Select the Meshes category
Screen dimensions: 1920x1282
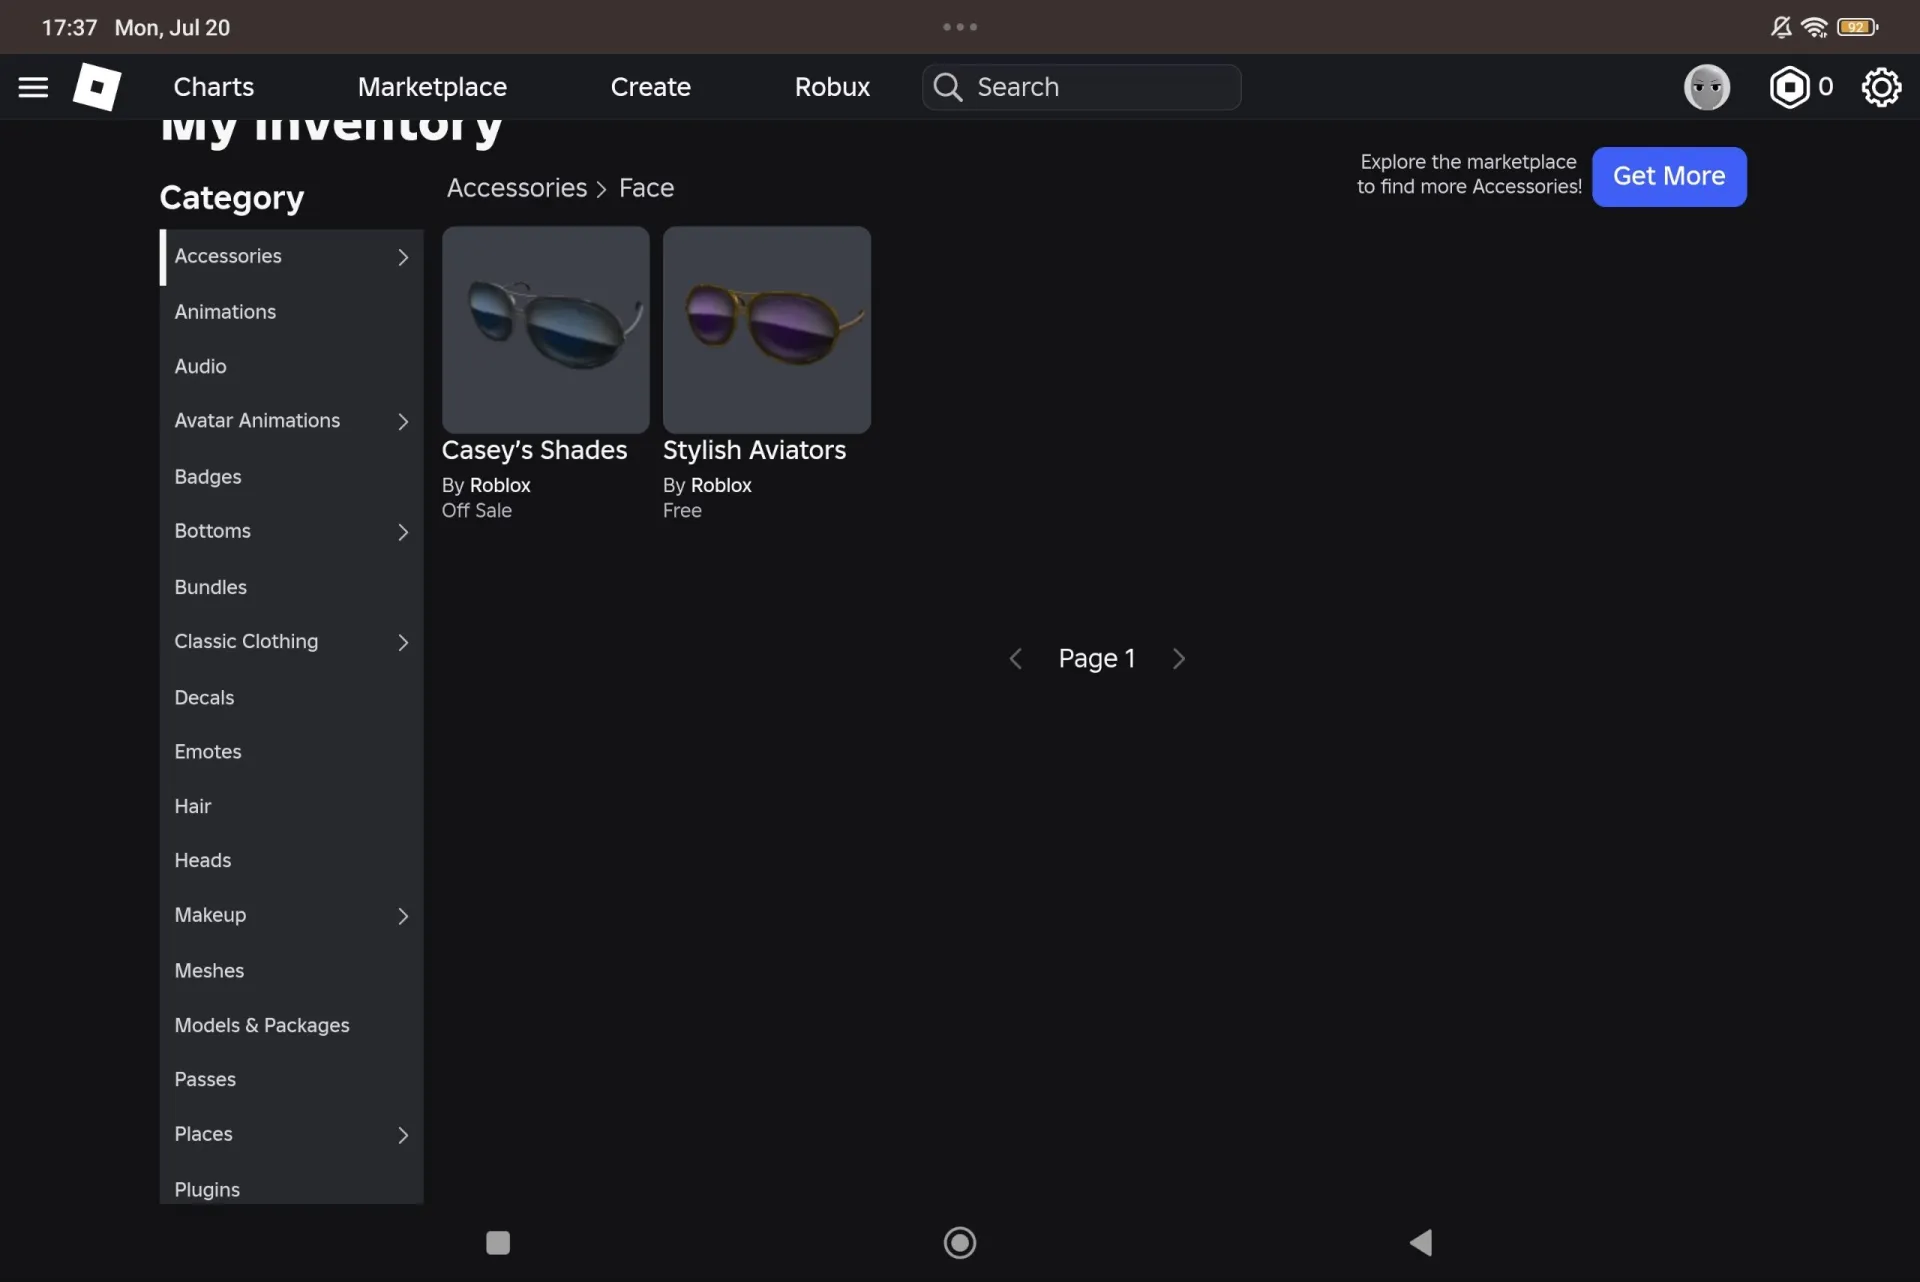[291, 971]
